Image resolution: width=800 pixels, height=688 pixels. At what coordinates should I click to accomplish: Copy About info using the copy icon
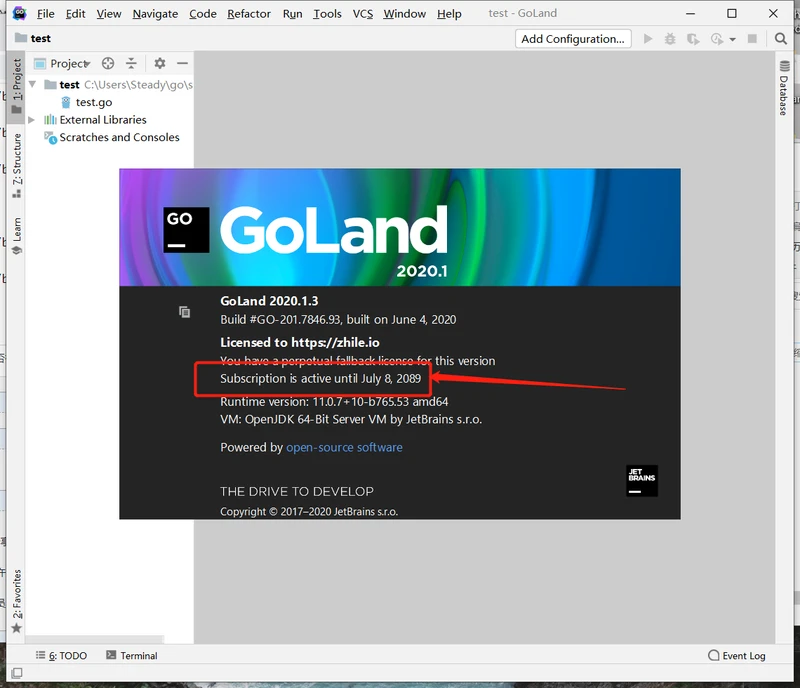click(x=184, y=312)
